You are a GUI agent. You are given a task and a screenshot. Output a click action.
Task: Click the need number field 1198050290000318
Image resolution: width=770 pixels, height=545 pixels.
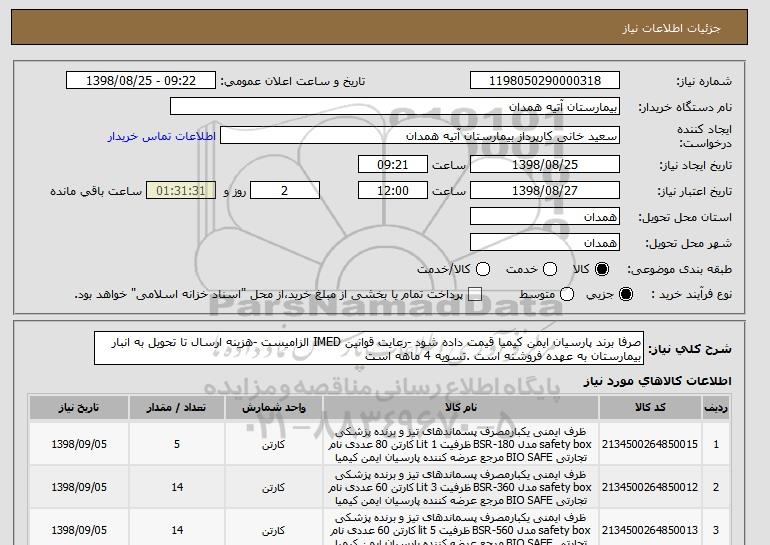(x=545, y=81)
